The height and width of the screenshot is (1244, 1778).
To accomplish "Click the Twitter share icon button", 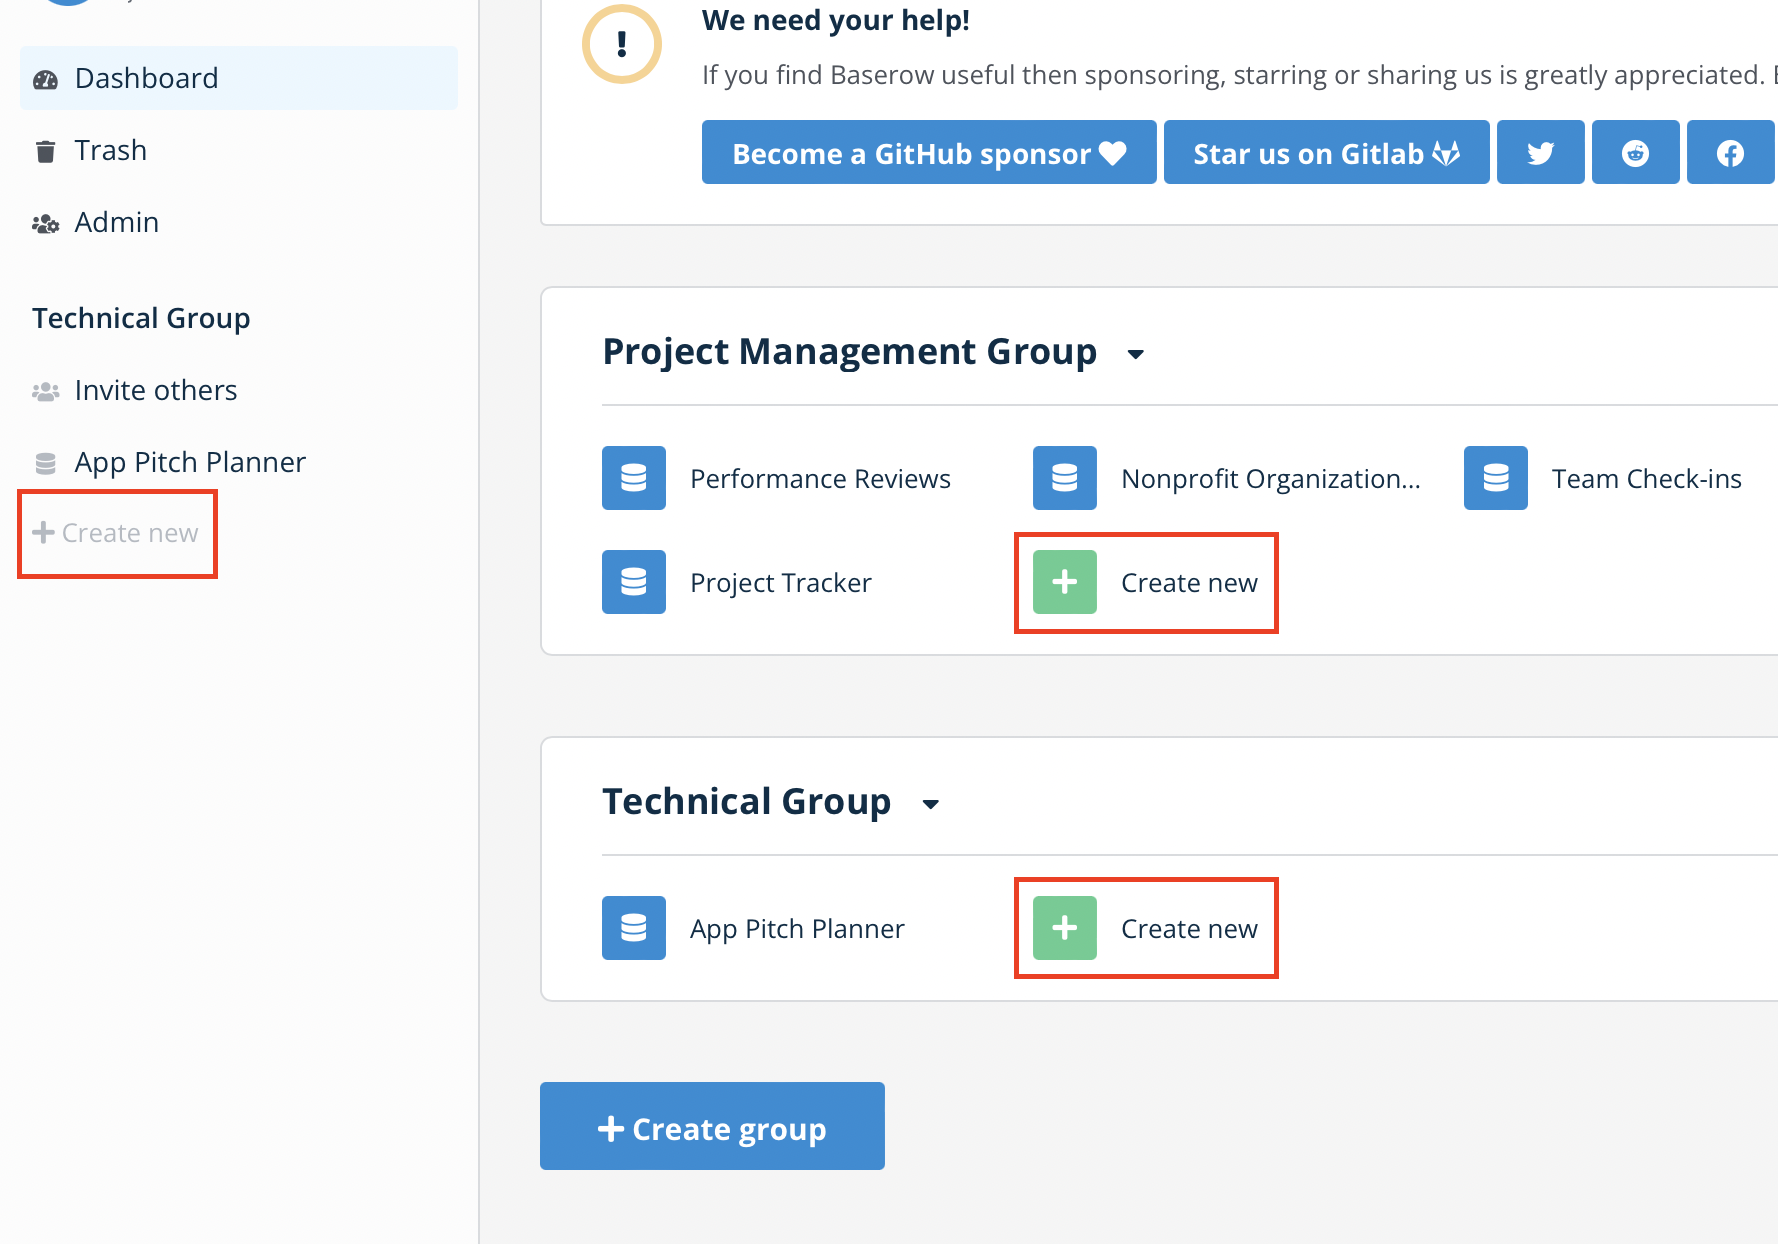I will click(x=1540, y=153).
